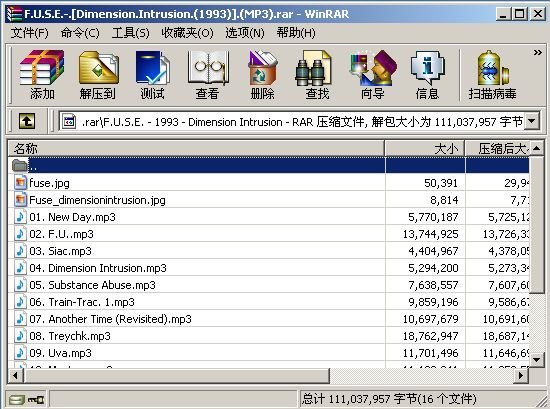Click size value 13,744,925
Image resolution: width=550 pixels, height=409 pixels.
pos(430,234)
